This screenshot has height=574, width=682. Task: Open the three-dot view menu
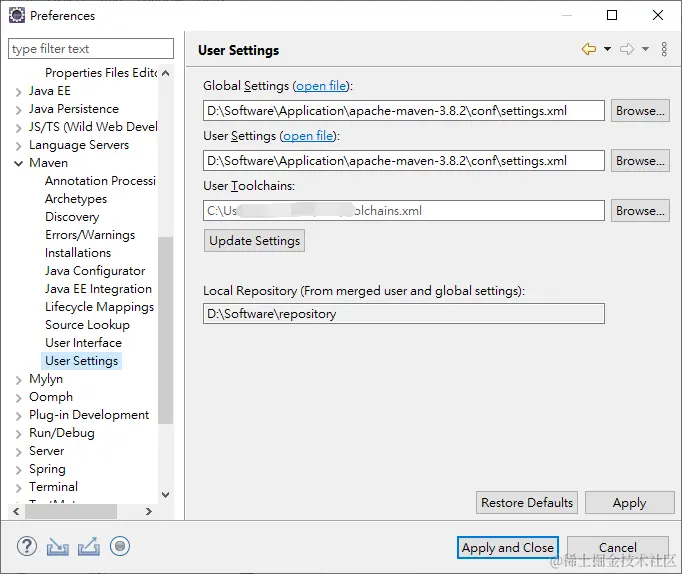tap(664, 49)
